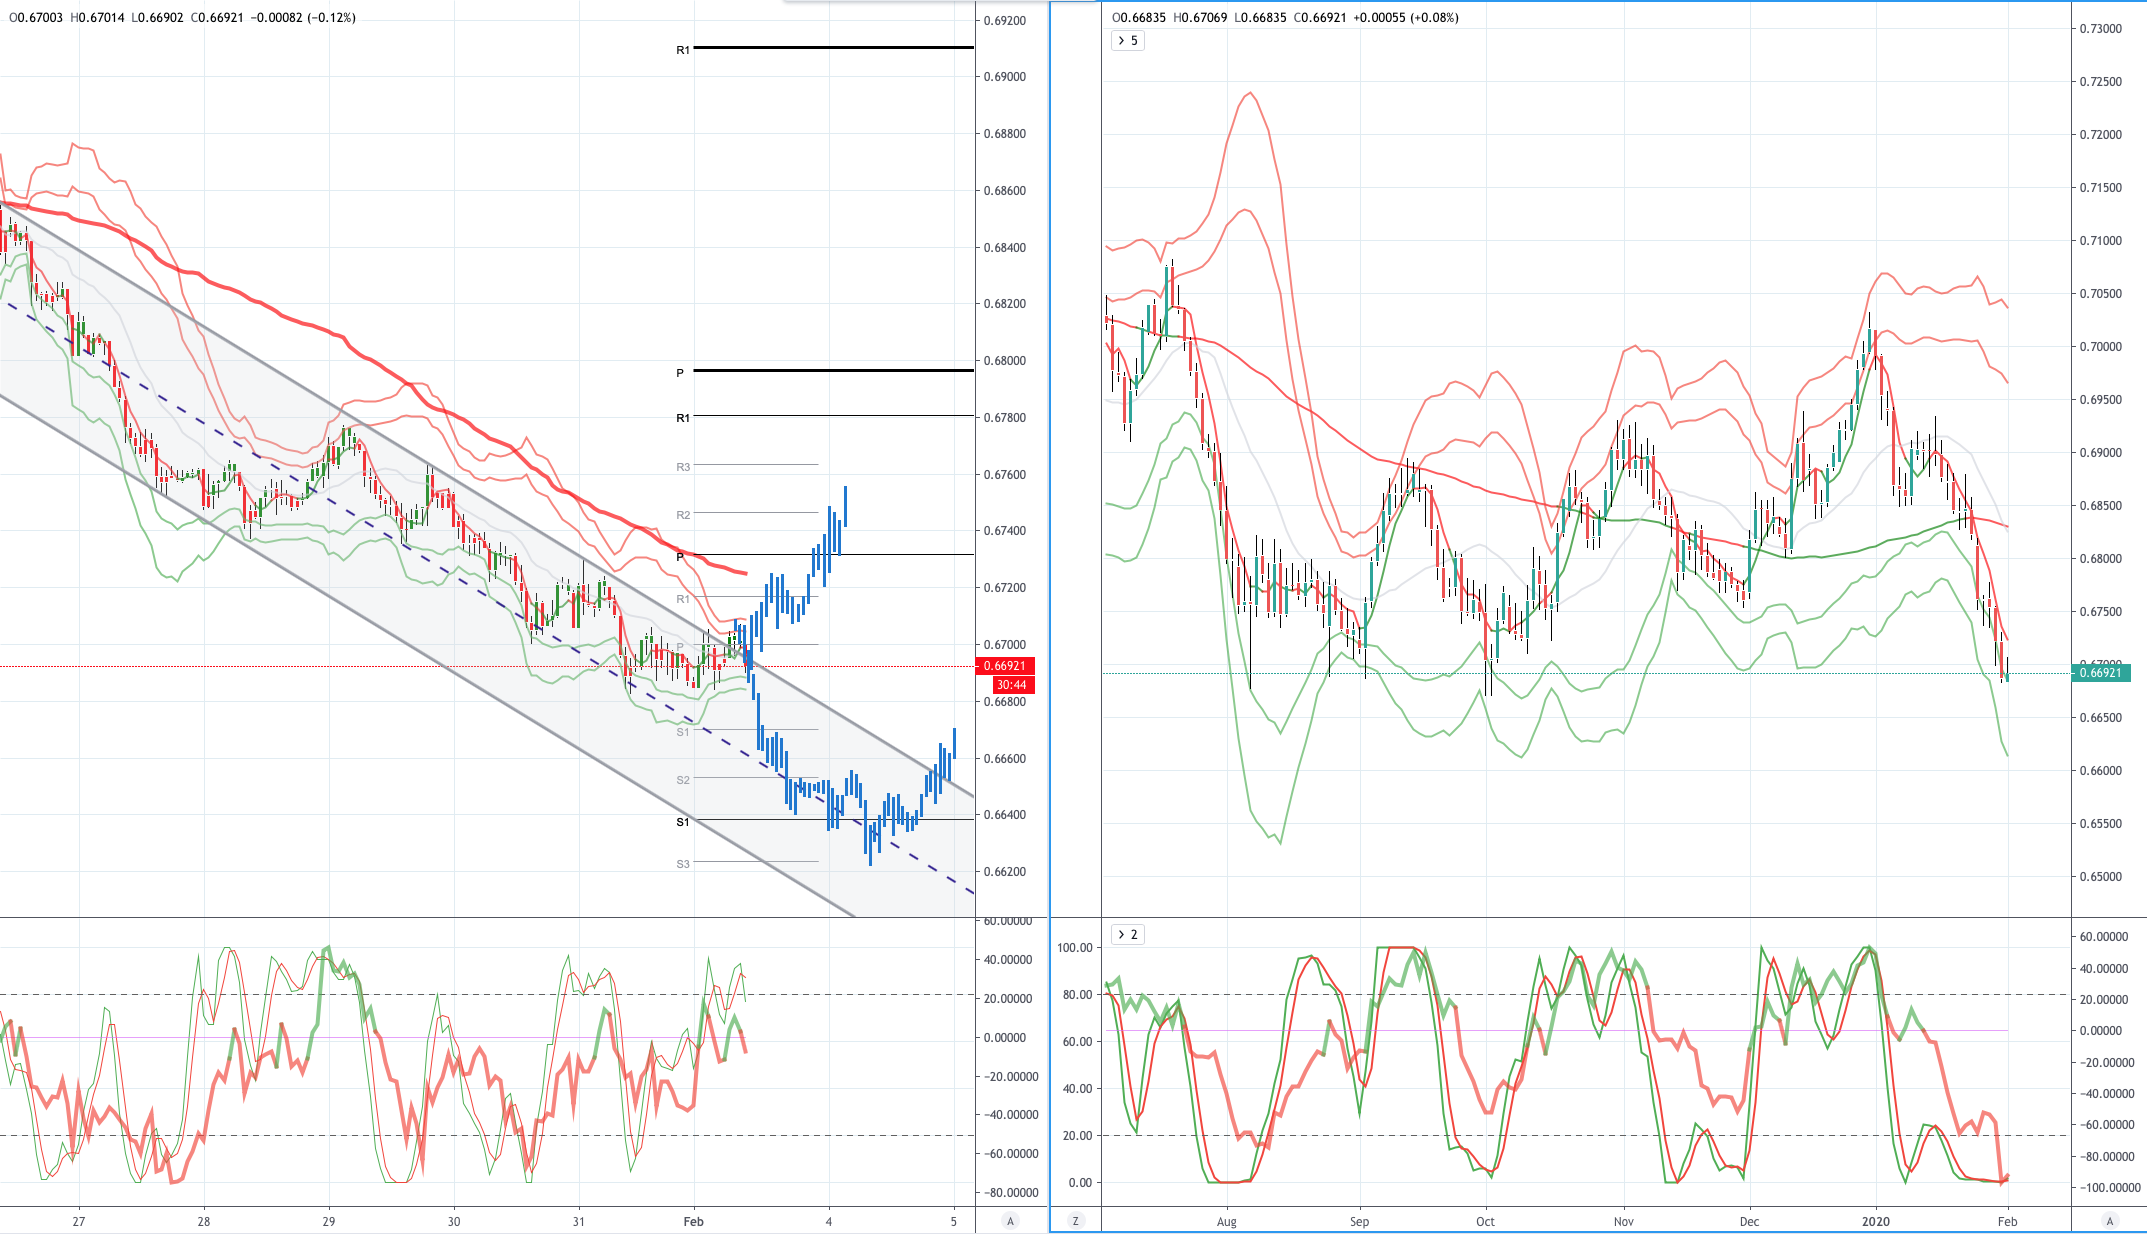Click -100.0000 on right oscillator scale

pos(2109,1188)
